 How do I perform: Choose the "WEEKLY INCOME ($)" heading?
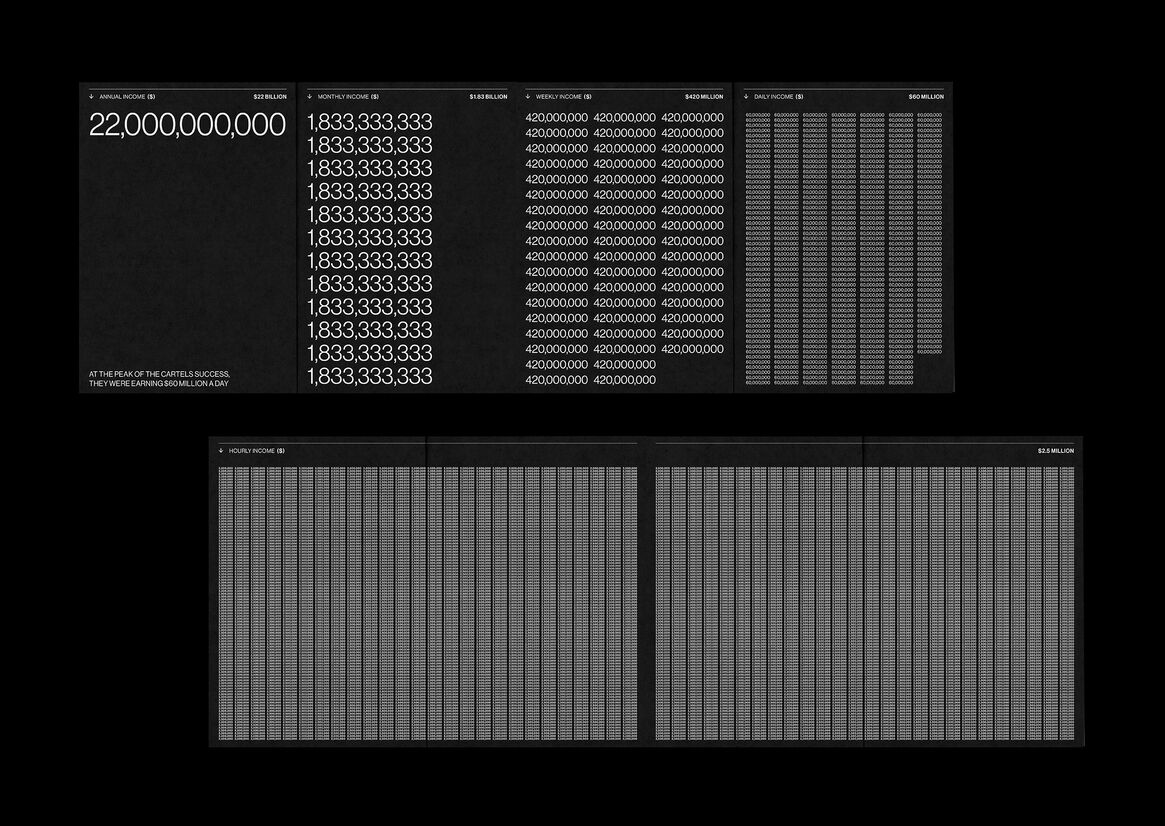click(563, 97)
